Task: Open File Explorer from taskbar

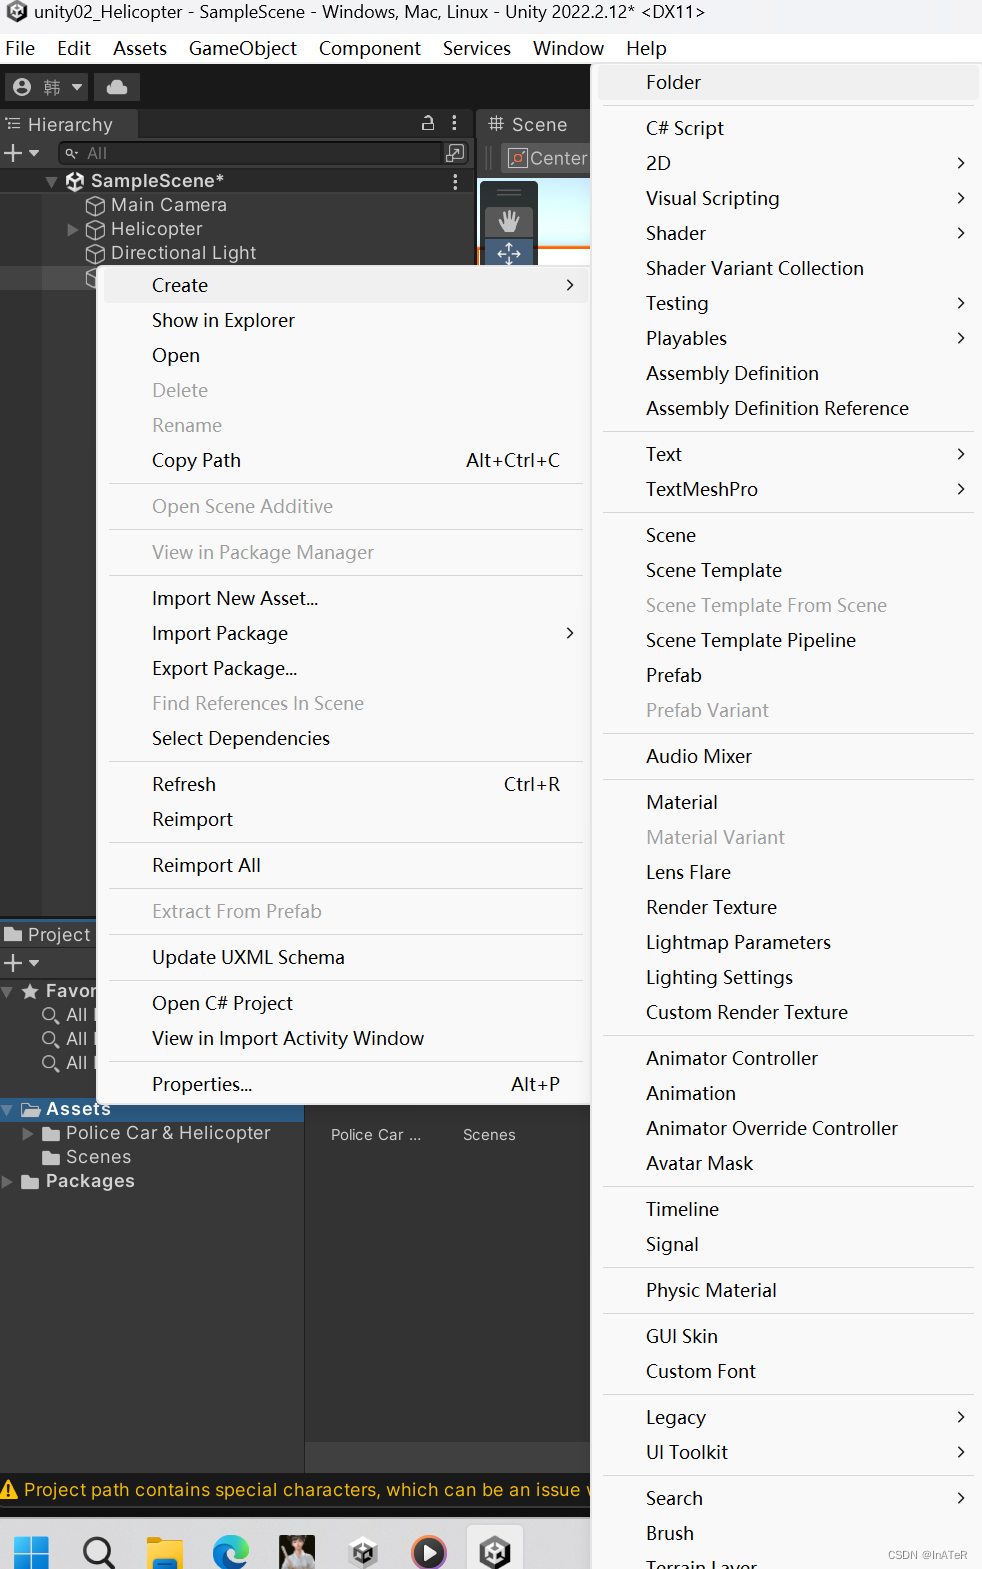Action: point(165,1551)
